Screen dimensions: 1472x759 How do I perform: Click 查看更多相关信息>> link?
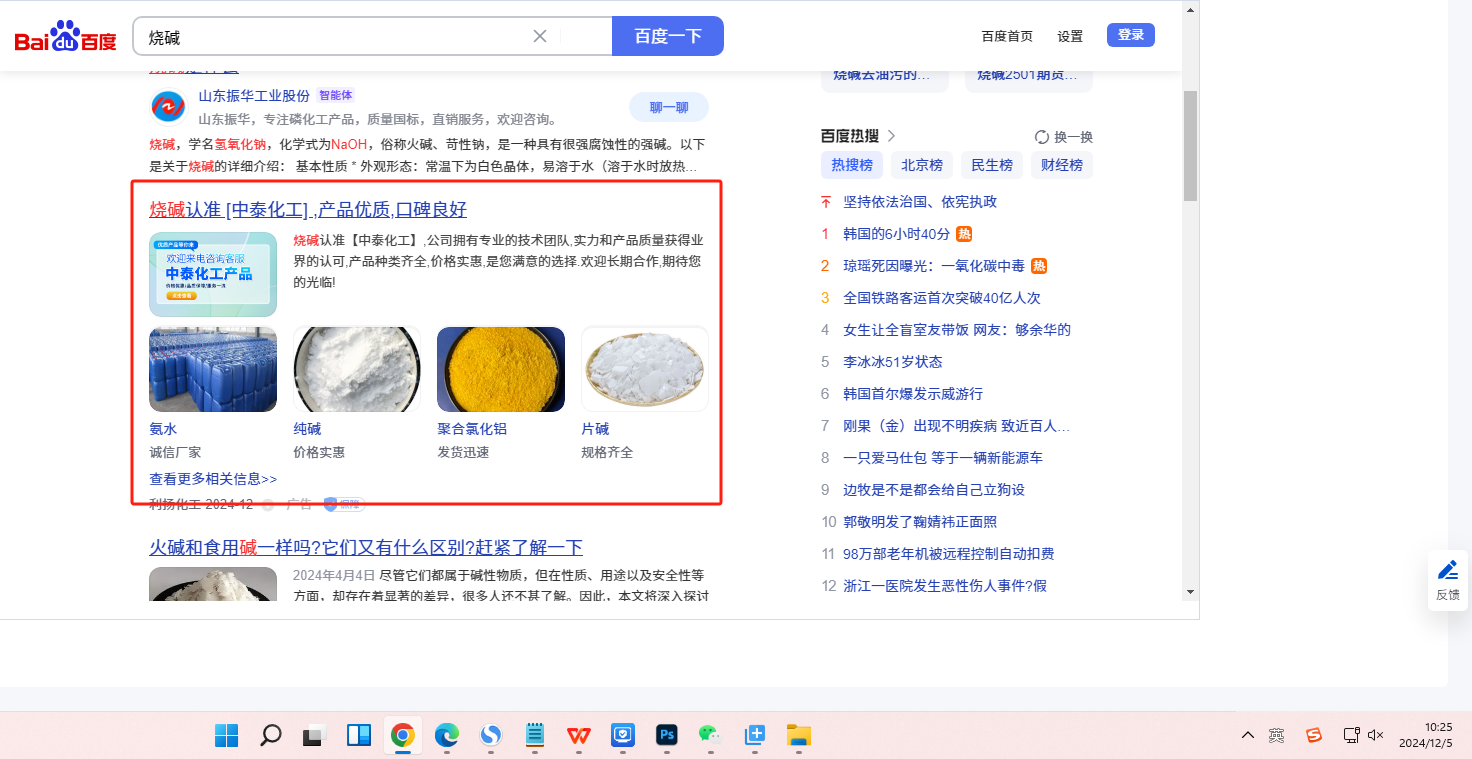[213, 479]
